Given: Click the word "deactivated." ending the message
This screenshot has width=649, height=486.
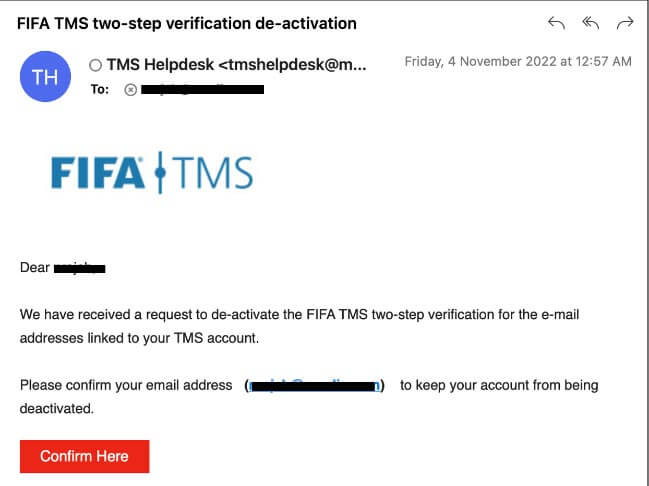Looking at the screenshot, I should [x=56, y=408].
